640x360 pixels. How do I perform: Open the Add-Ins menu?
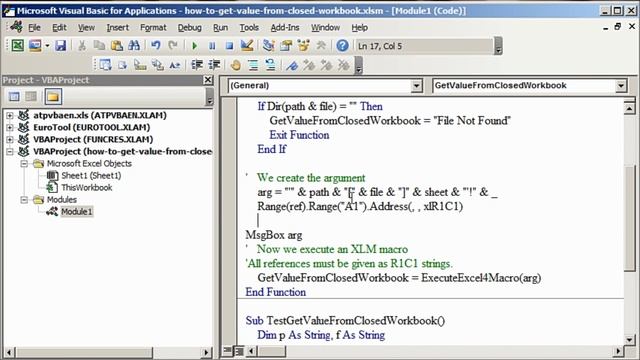tap(285, 27)
